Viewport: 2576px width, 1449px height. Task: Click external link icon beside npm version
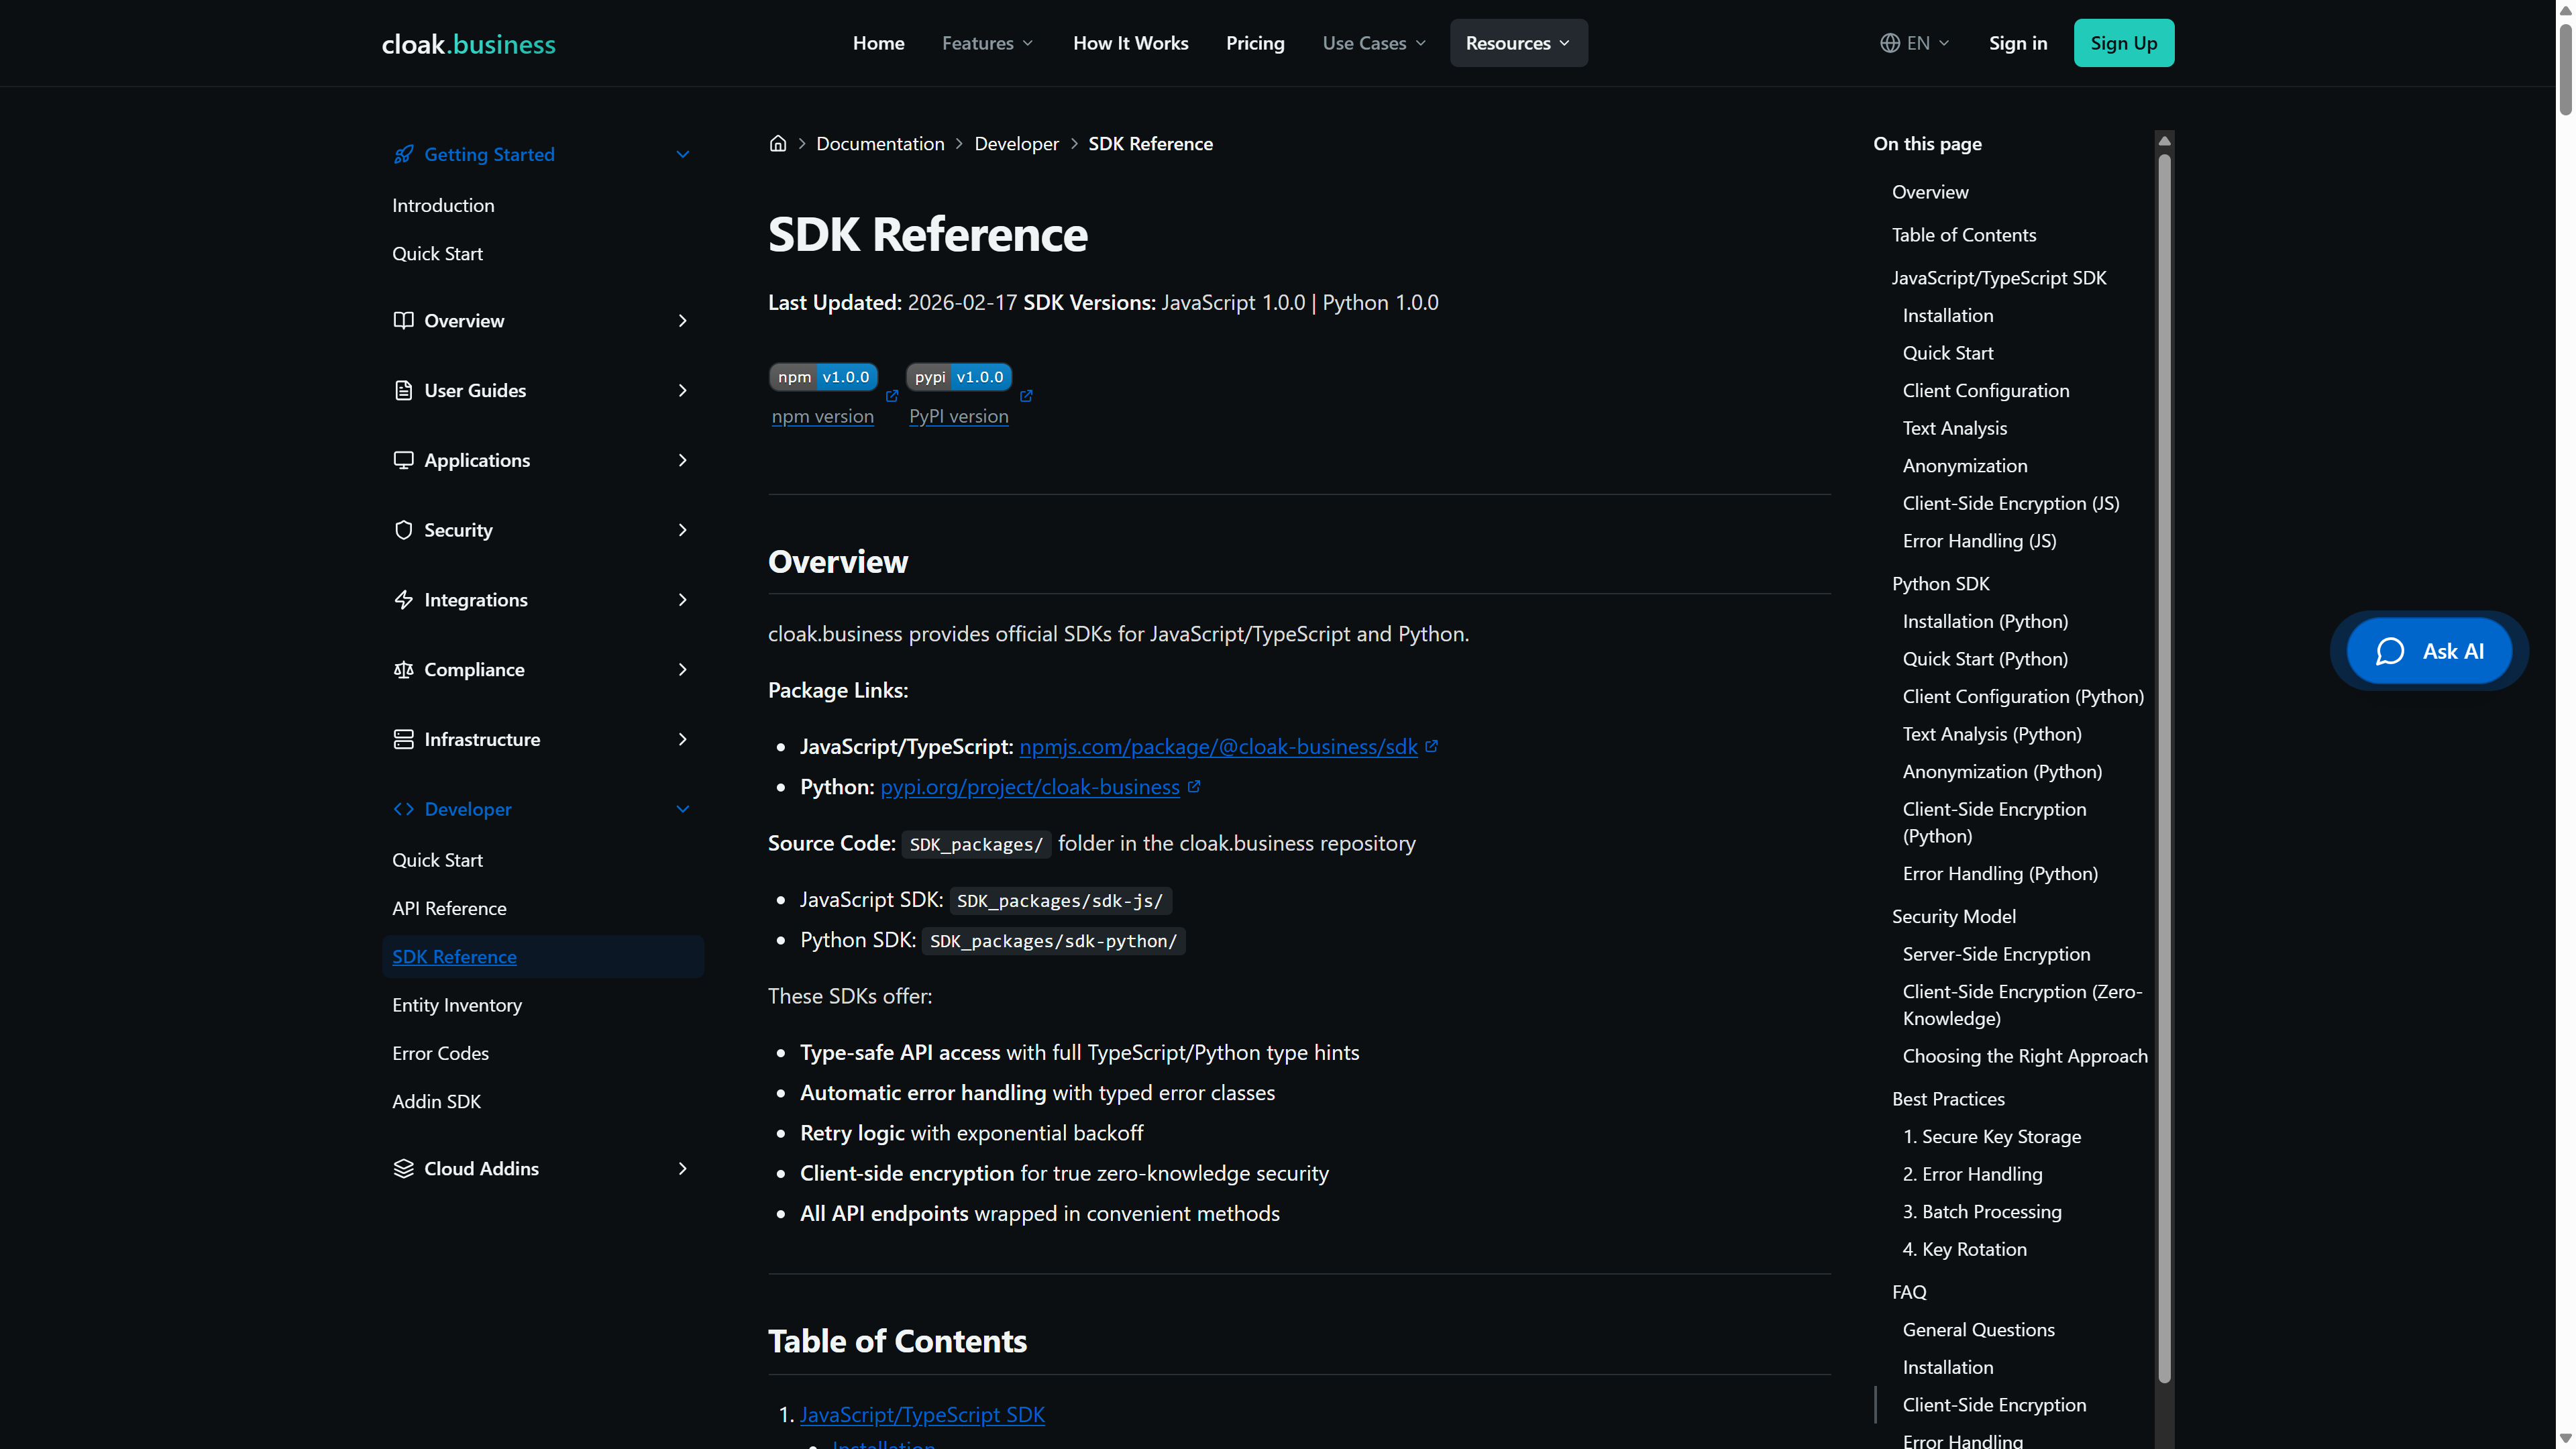[892, 396]
